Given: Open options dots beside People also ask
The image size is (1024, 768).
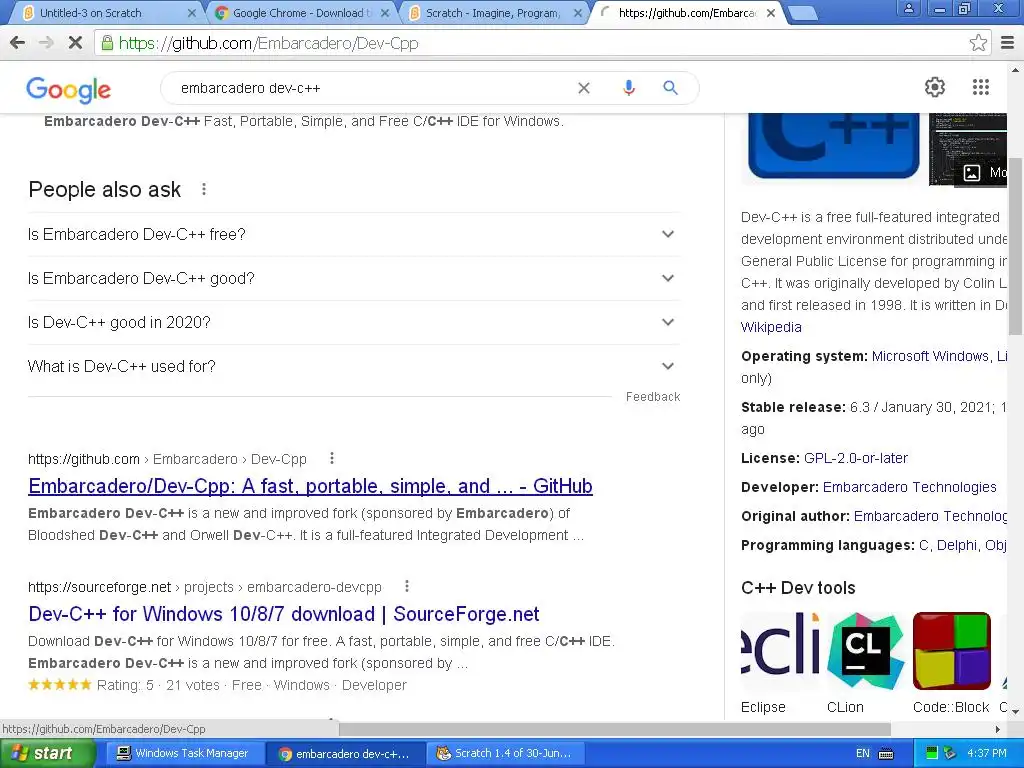Looking at the screenshot, I should click(204, 189).
